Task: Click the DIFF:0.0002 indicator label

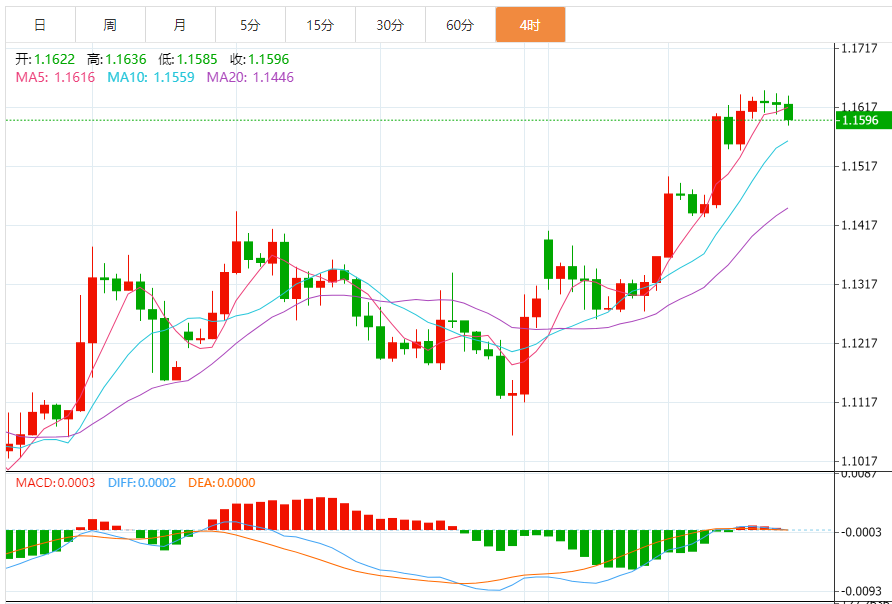Action: 142,483
